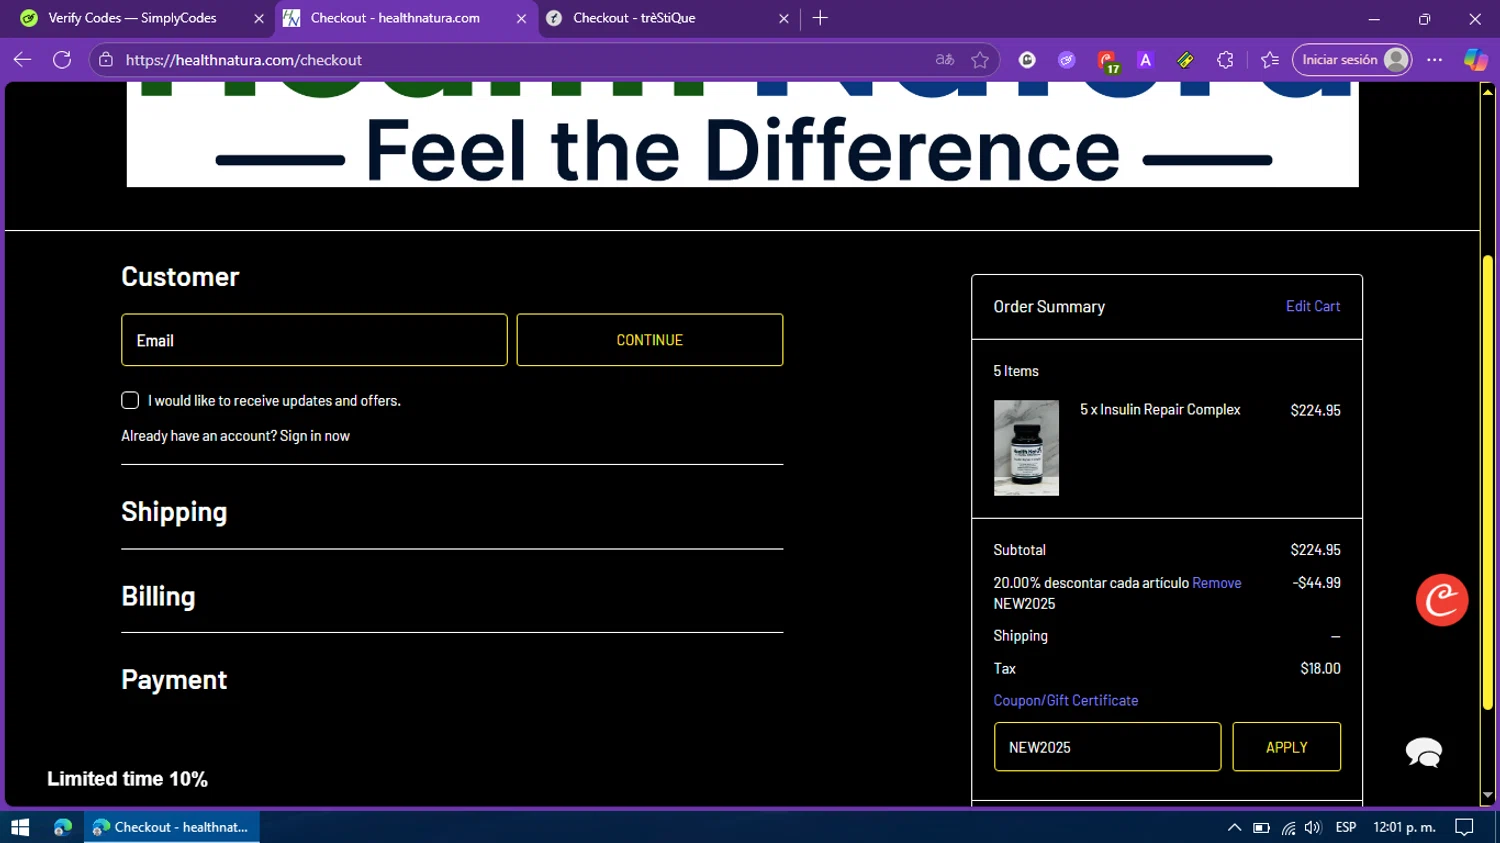Click the -$44.99 discount amount

point(1316,583)
